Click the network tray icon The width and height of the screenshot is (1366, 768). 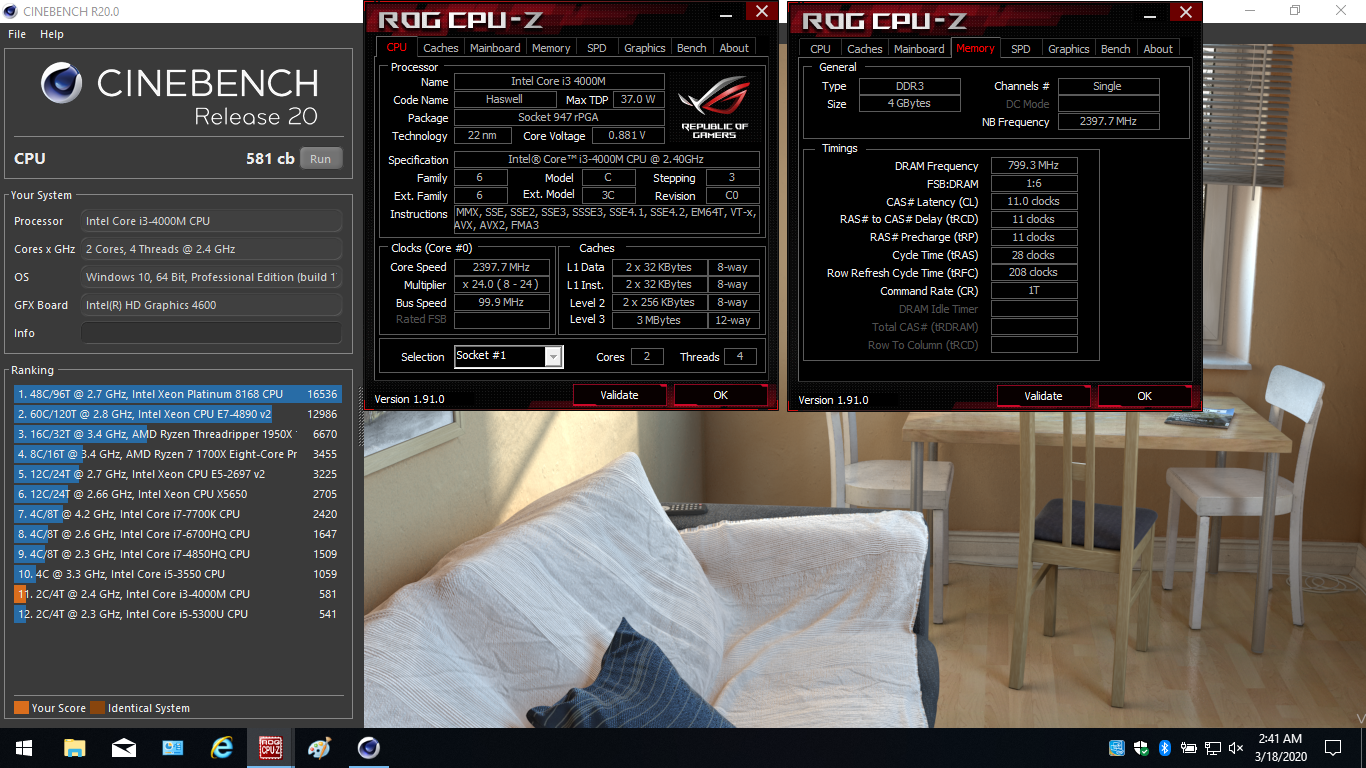(x=1213, y=748)
